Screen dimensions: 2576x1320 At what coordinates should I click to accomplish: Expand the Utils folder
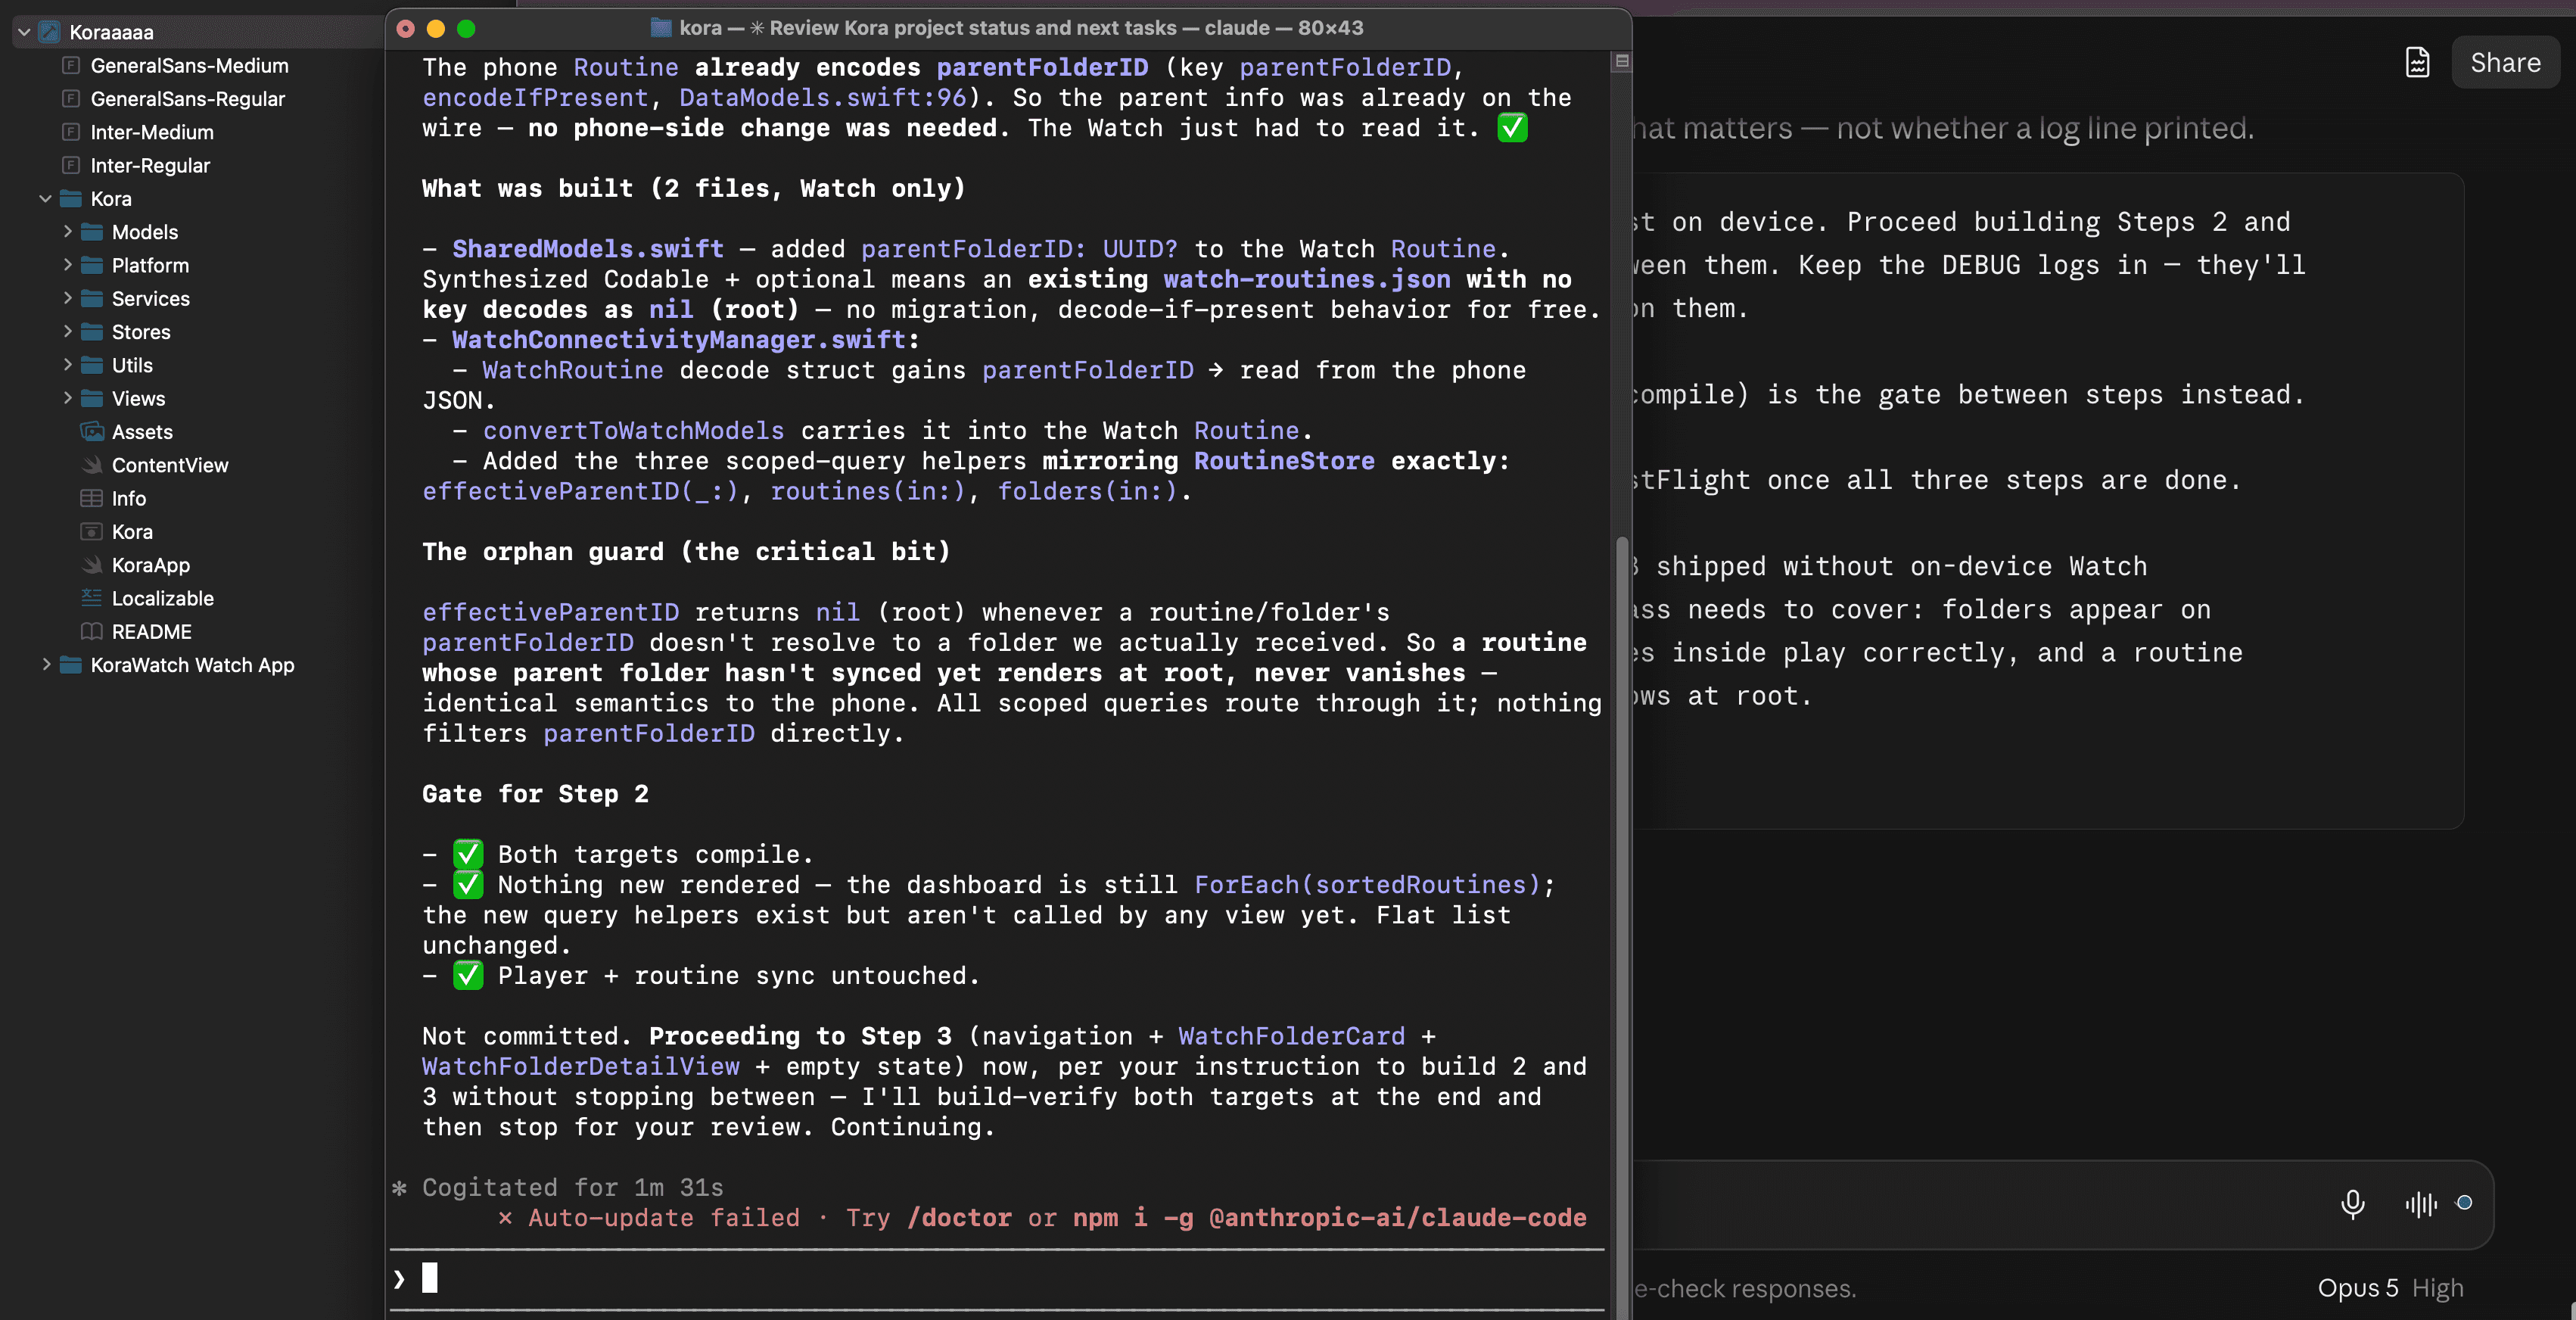pos(67,365)
